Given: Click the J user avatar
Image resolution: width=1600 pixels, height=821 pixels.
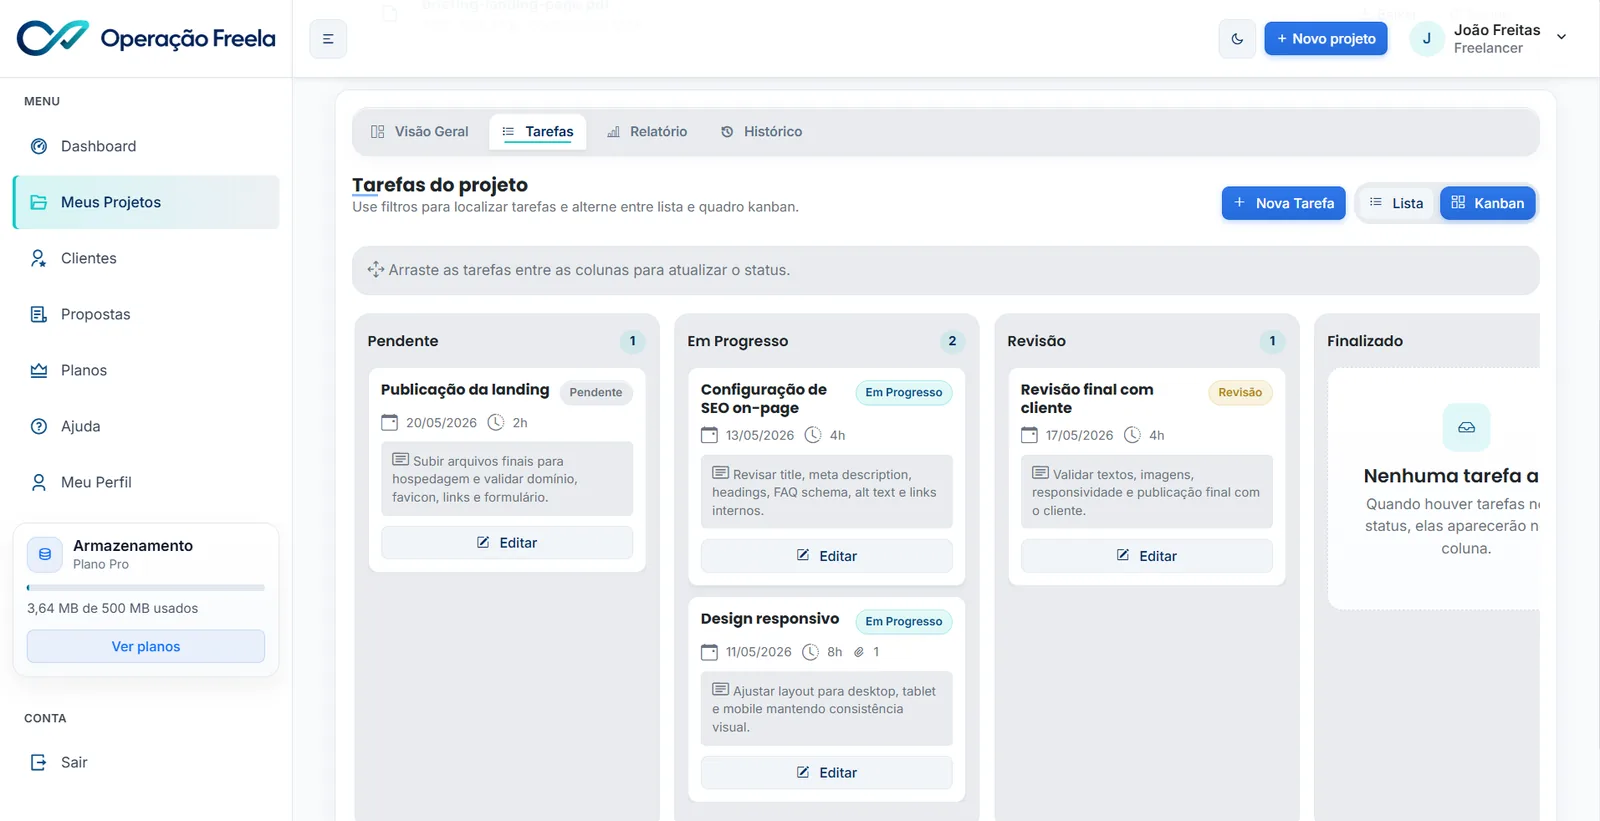Looking at the screenshot, I should (1427, 39).
